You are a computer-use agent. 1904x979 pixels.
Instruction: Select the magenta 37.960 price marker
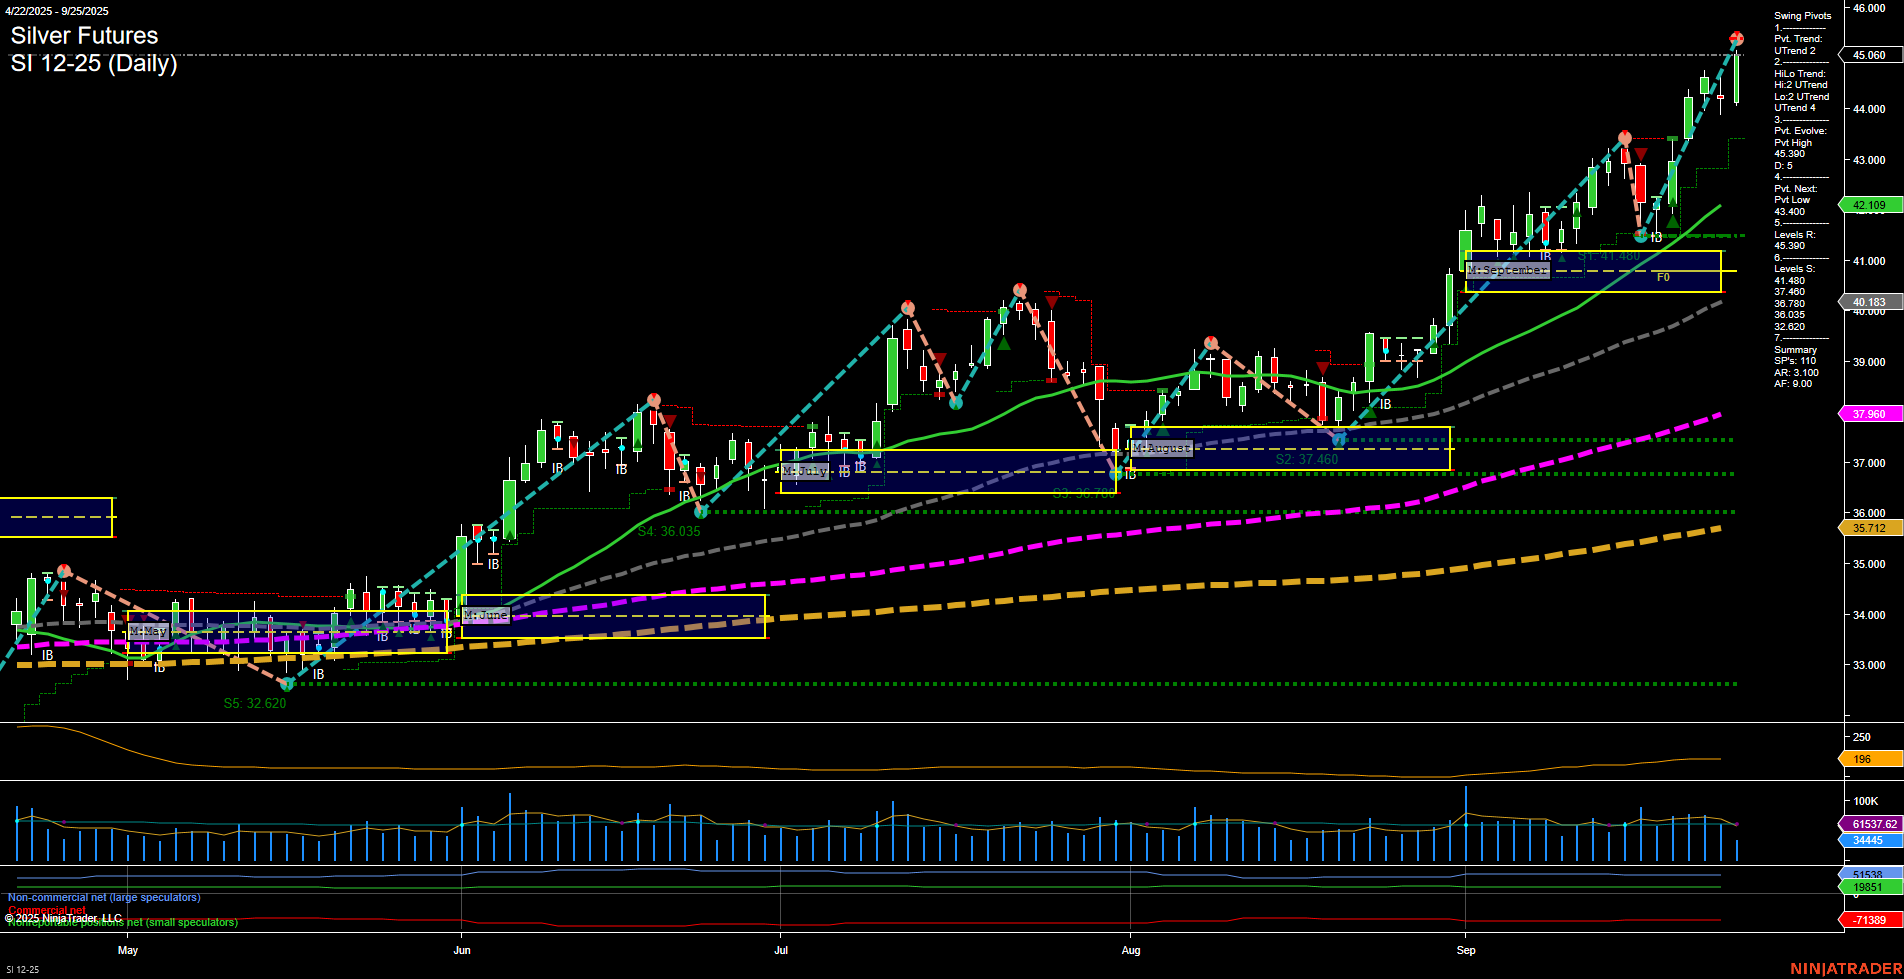(1868, 412)
